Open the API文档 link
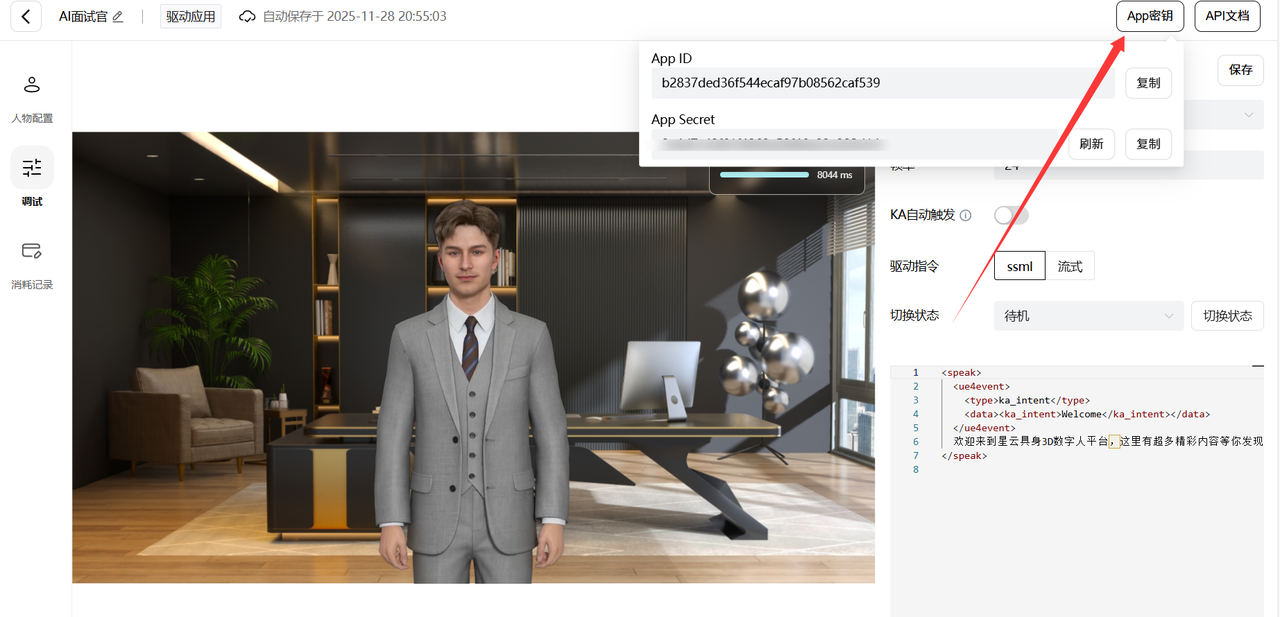Image resolution: width=1280 pixels, height=617 pixels. coord(1227,17)
